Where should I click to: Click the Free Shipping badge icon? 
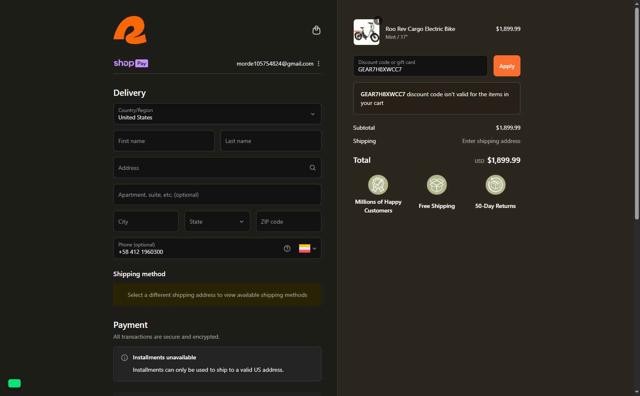tap(436, 185)
